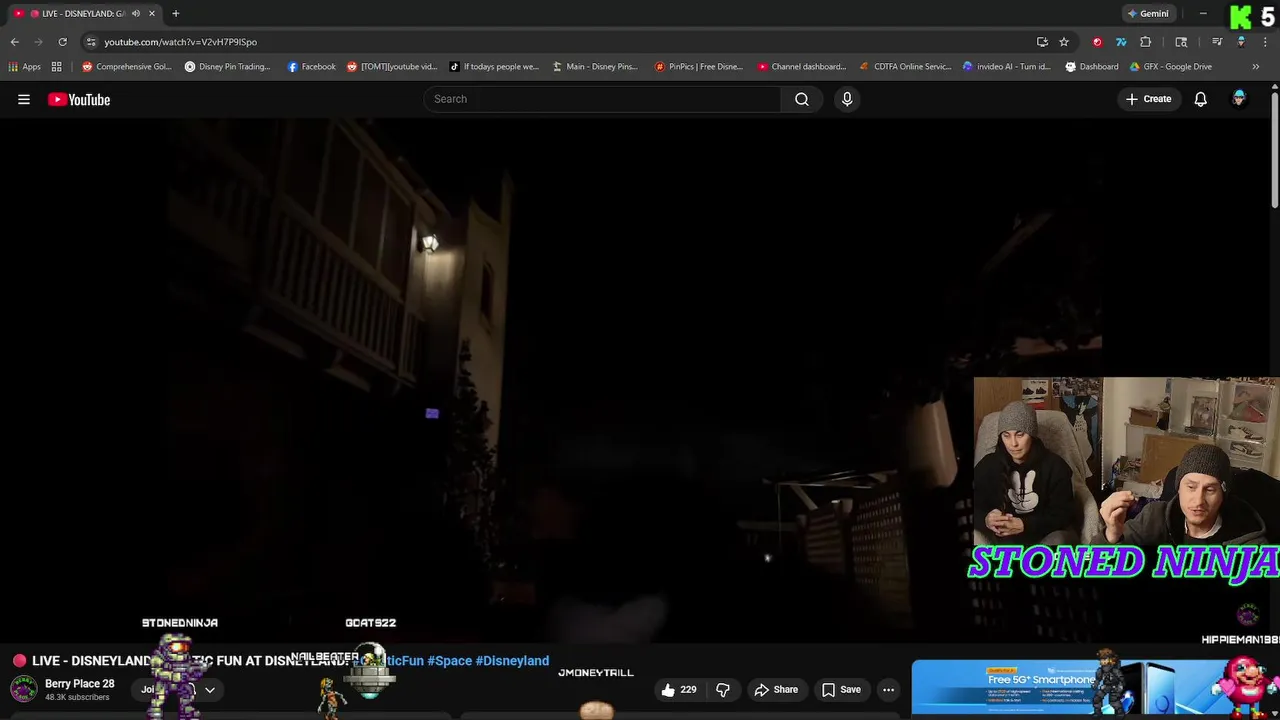Focus the YouTube Search input field
Viewport: 1280px width, 720px height.
(x=603, y=99)
